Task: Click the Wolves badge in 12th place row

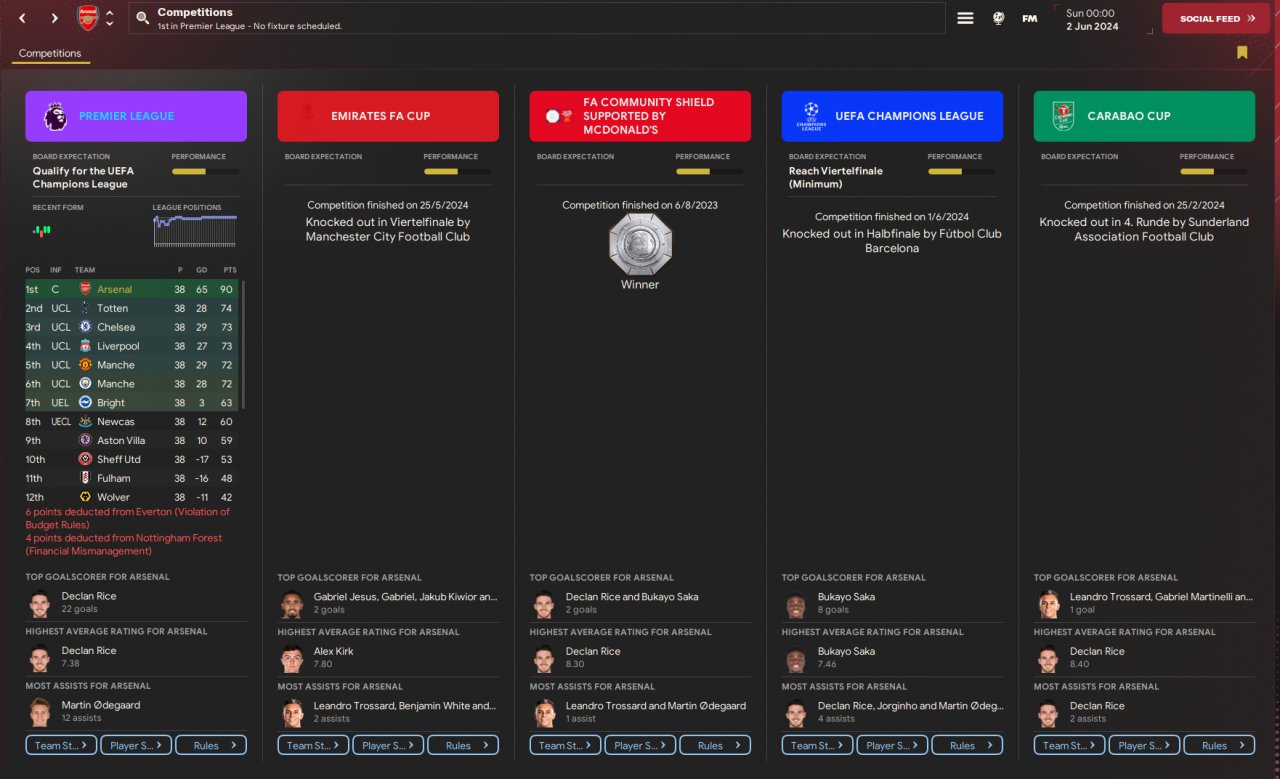Action: coord(85,497)
